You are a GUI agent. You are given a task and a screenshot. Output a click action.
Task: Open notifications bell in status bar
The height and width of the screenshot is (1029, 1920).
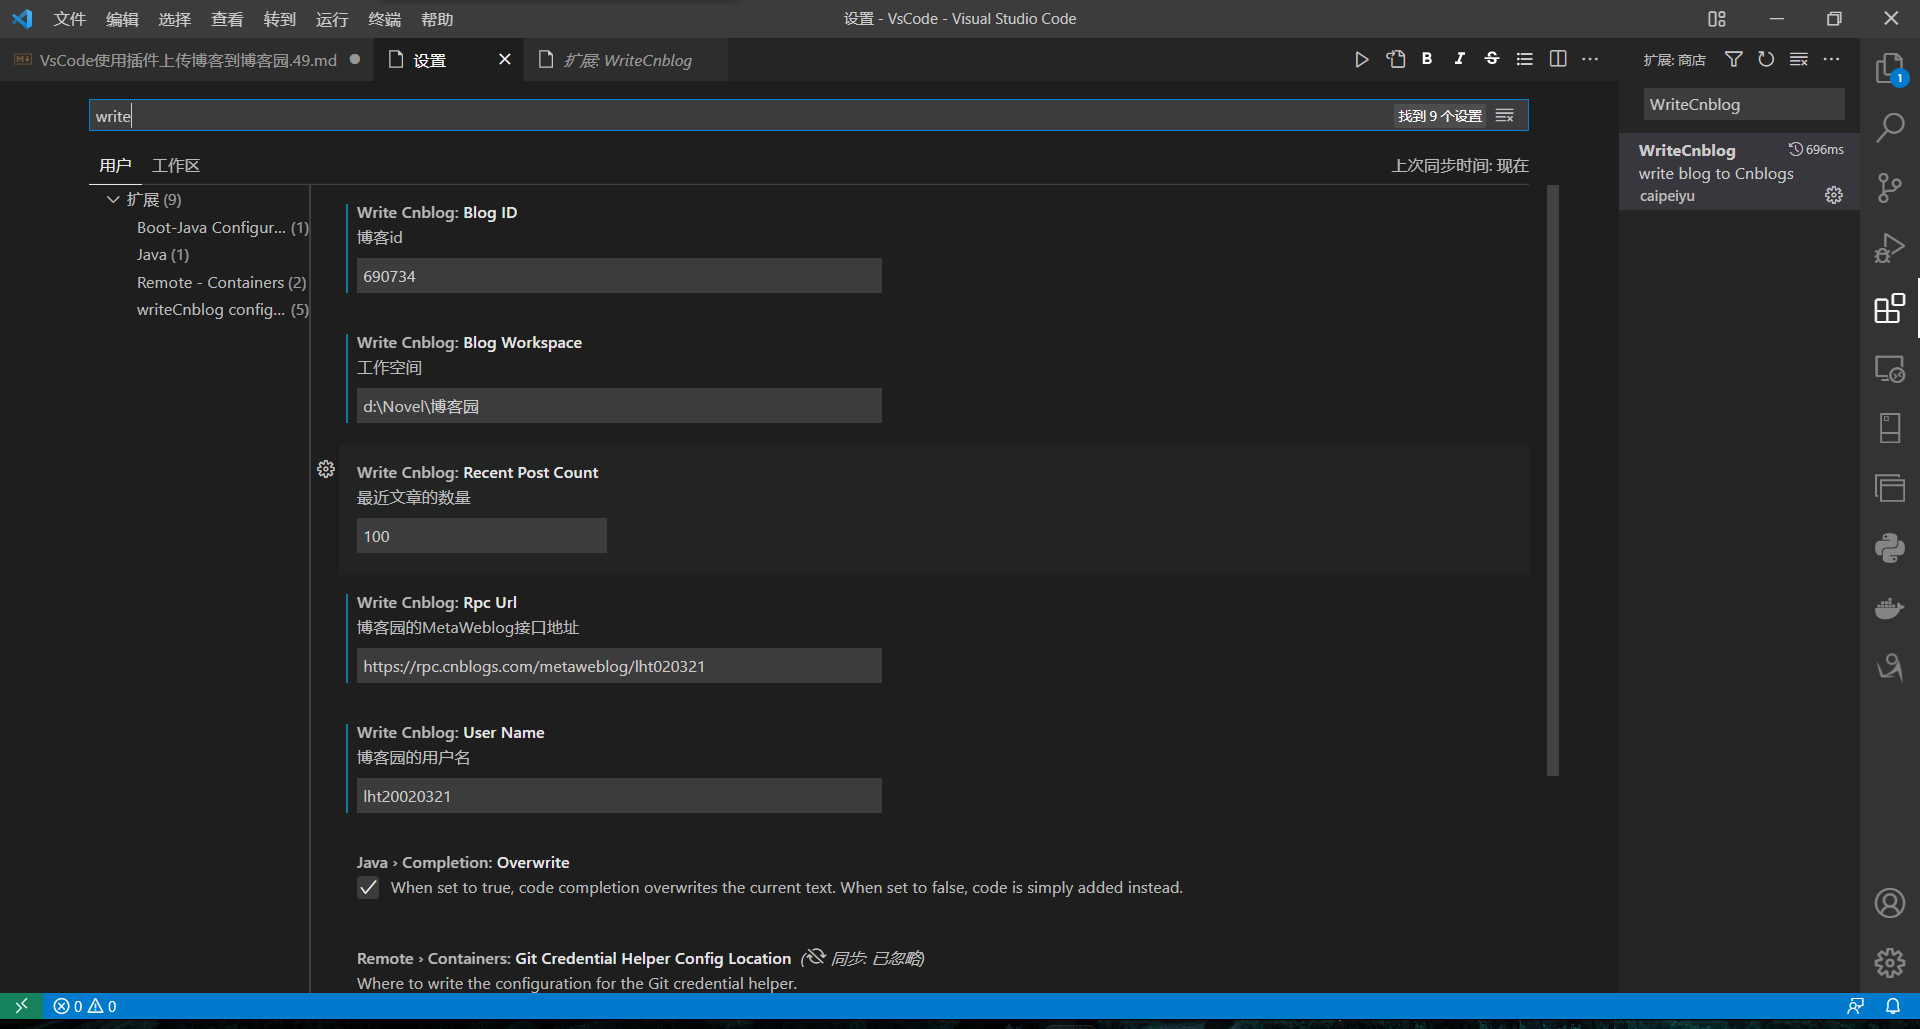pyautogui.click(x=1893, y=1006)
